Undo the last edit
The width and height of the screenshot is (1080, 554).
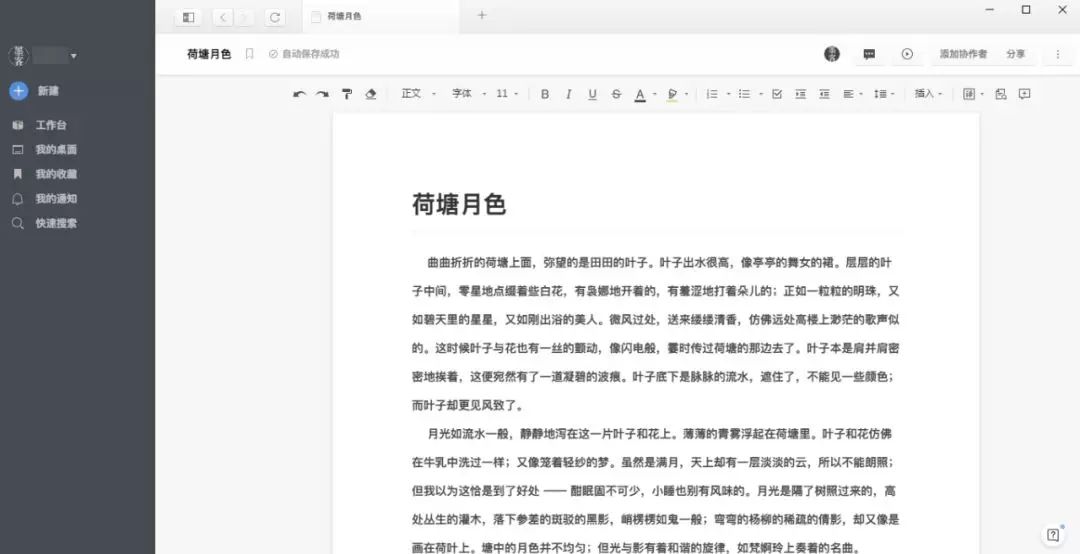(299, 94)
